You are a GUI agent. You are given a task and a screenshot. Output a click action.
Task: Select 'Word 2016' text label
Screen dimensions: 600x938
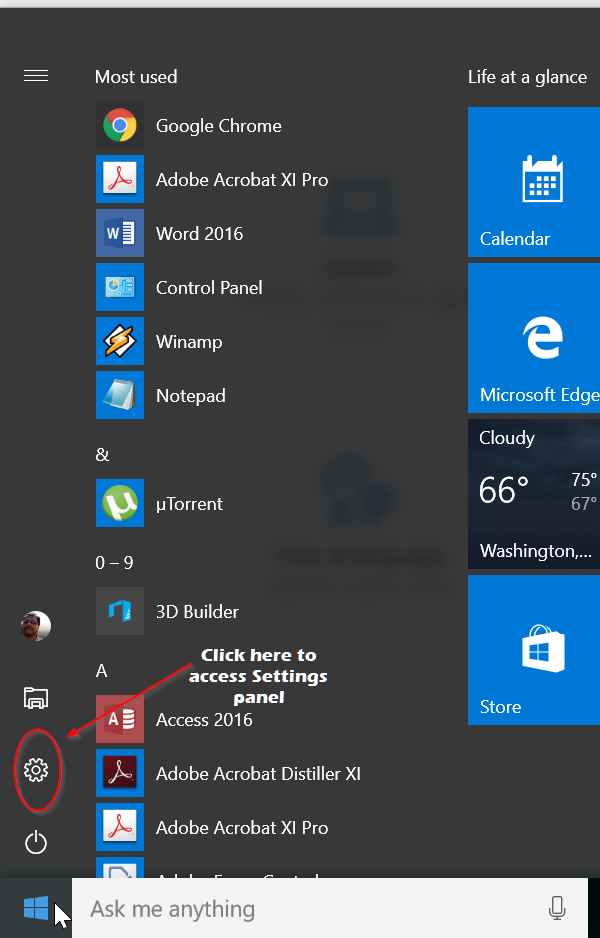199,233
